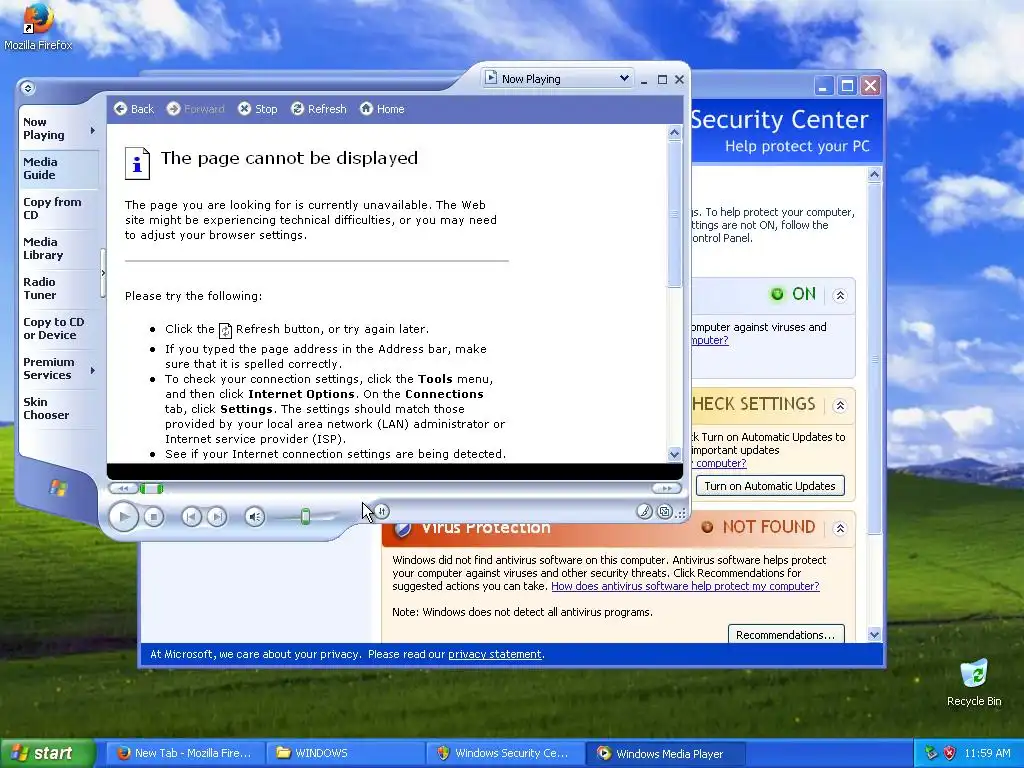Open the antivirus software help link
Image resolution: width=1024 pixels, height=768 pixels.
pos(685,586)
